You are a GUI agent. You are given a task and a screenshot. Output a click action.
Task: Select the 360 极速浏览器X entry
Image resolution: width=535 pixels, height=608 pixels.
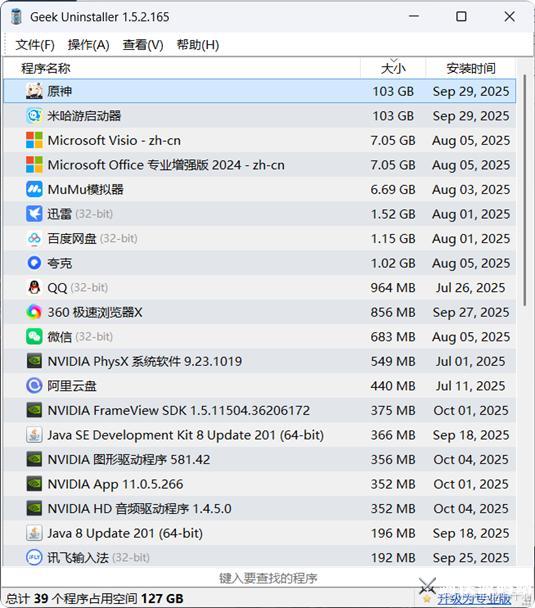[x=95, y=312]
